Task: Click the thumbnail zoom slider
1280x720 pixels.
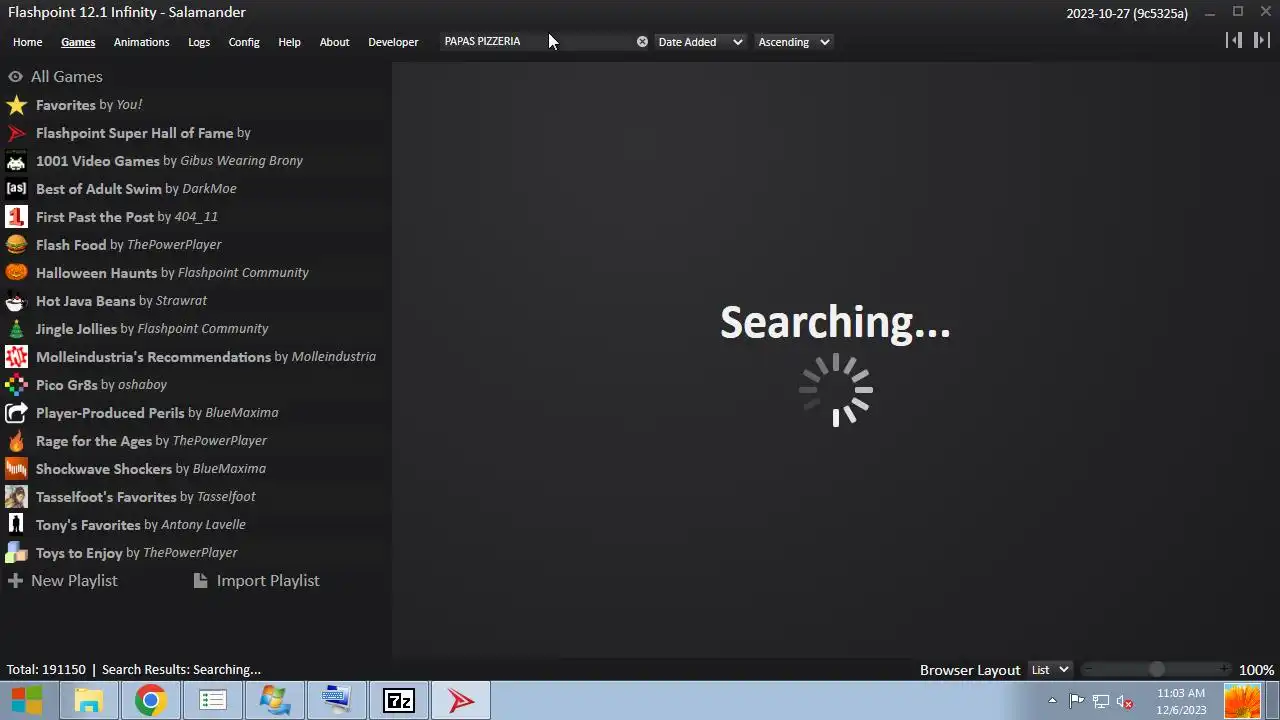Action: [1156, 670]
